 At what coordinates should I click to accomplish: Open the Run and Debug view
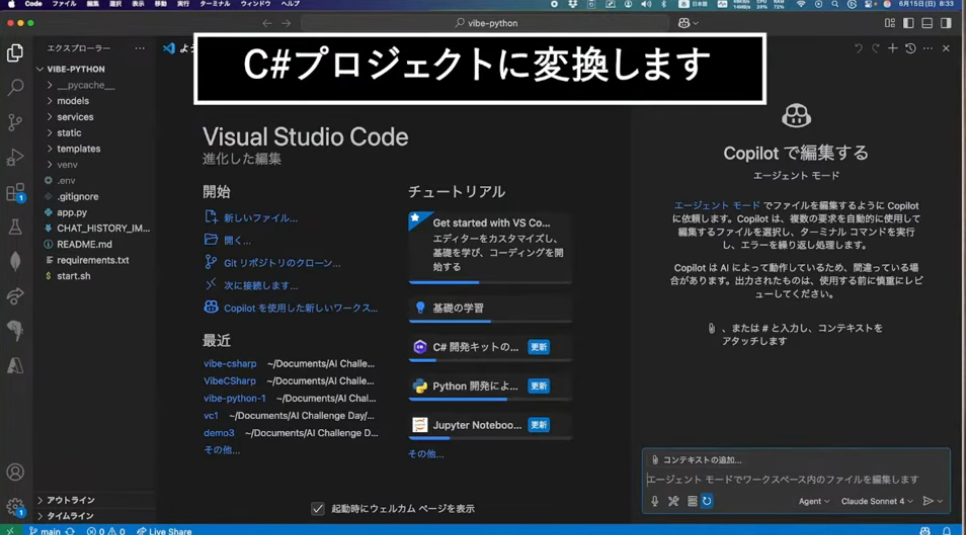15,157
